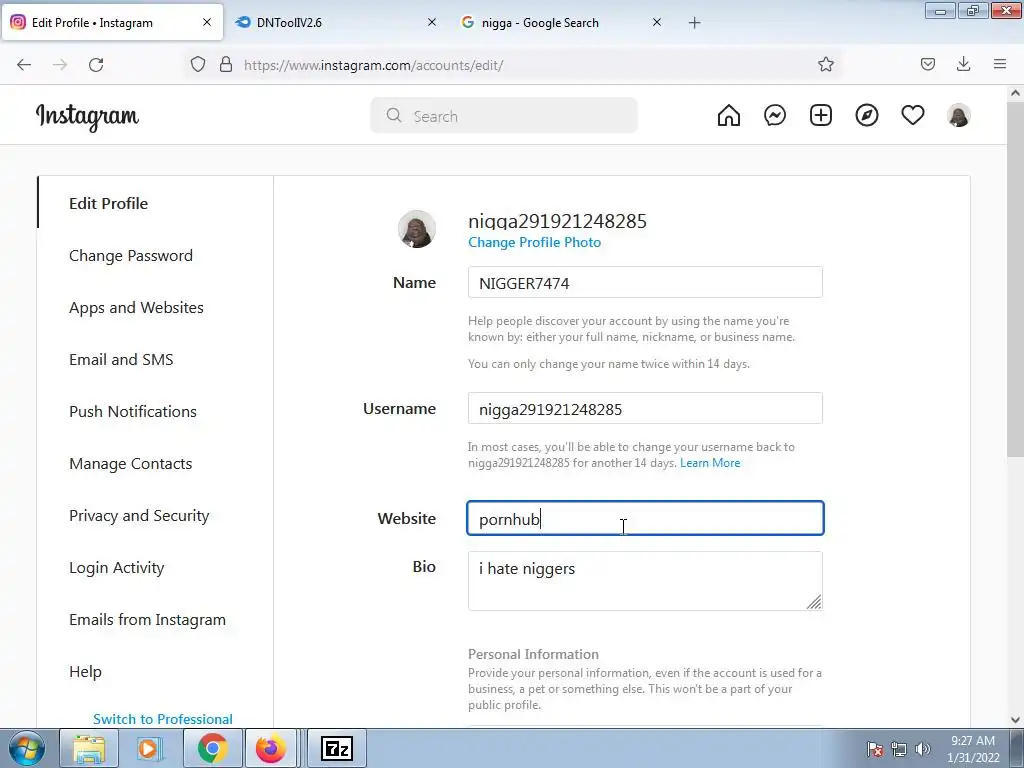The height and width of the screenshot is (768, 1024).
Task: Reload the current page
Action: pyautogui.click(x=96, y=65)
